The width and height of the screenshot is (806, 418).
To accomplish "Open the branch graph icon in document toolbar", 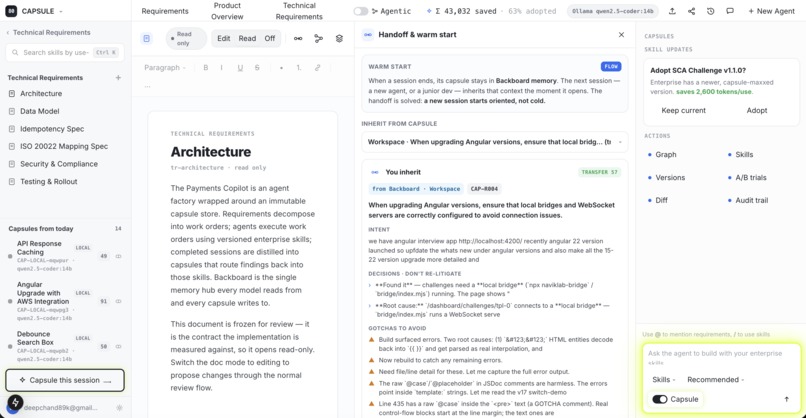I will tap(319, 39).
